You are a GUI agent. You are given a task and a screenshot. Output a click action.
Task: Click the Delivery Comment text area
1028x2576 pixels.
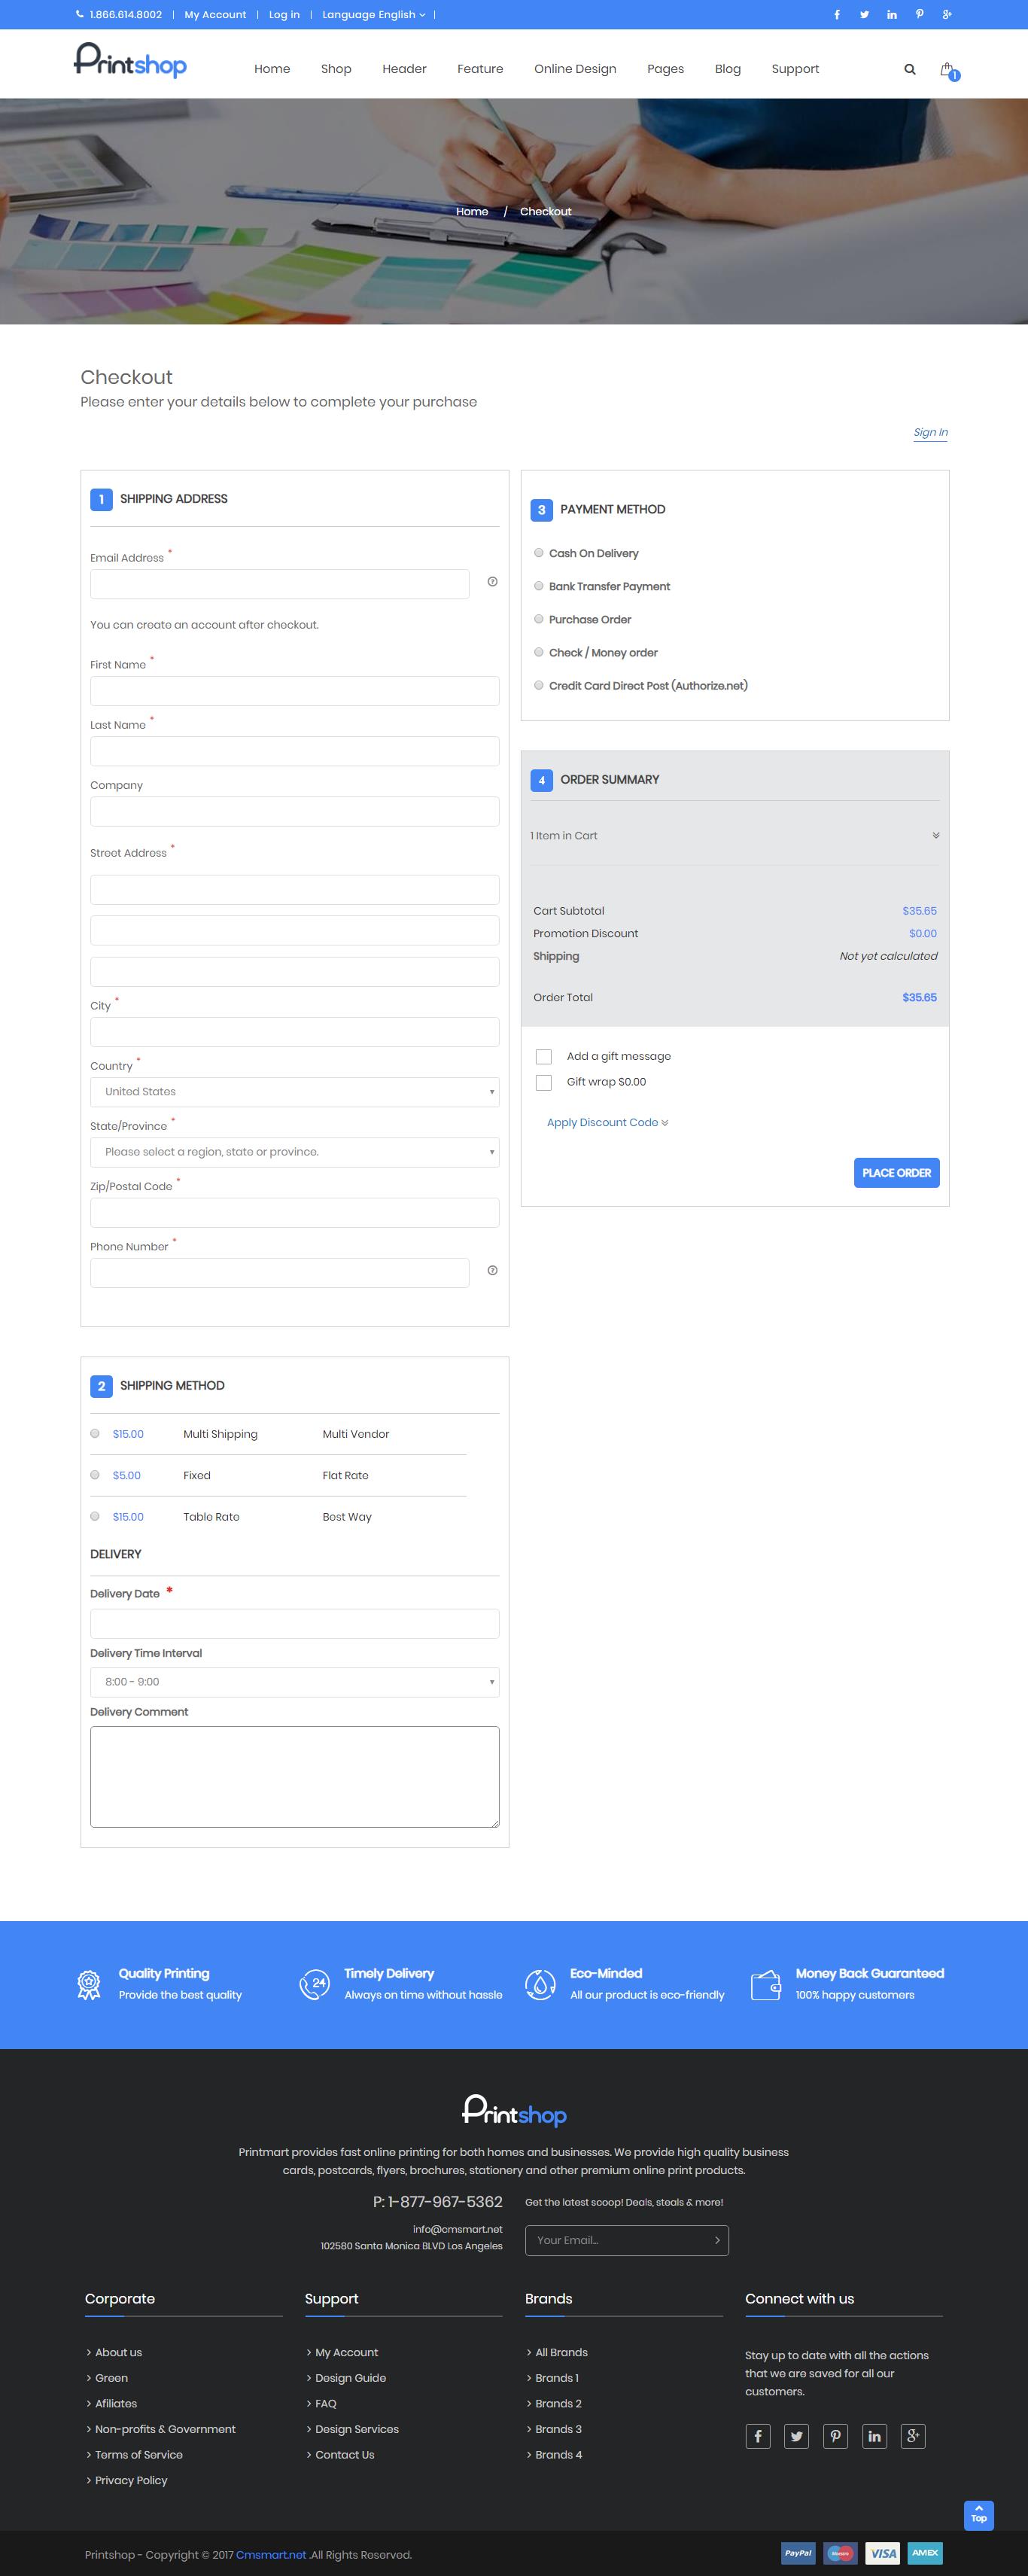[x=294, y=1776]
